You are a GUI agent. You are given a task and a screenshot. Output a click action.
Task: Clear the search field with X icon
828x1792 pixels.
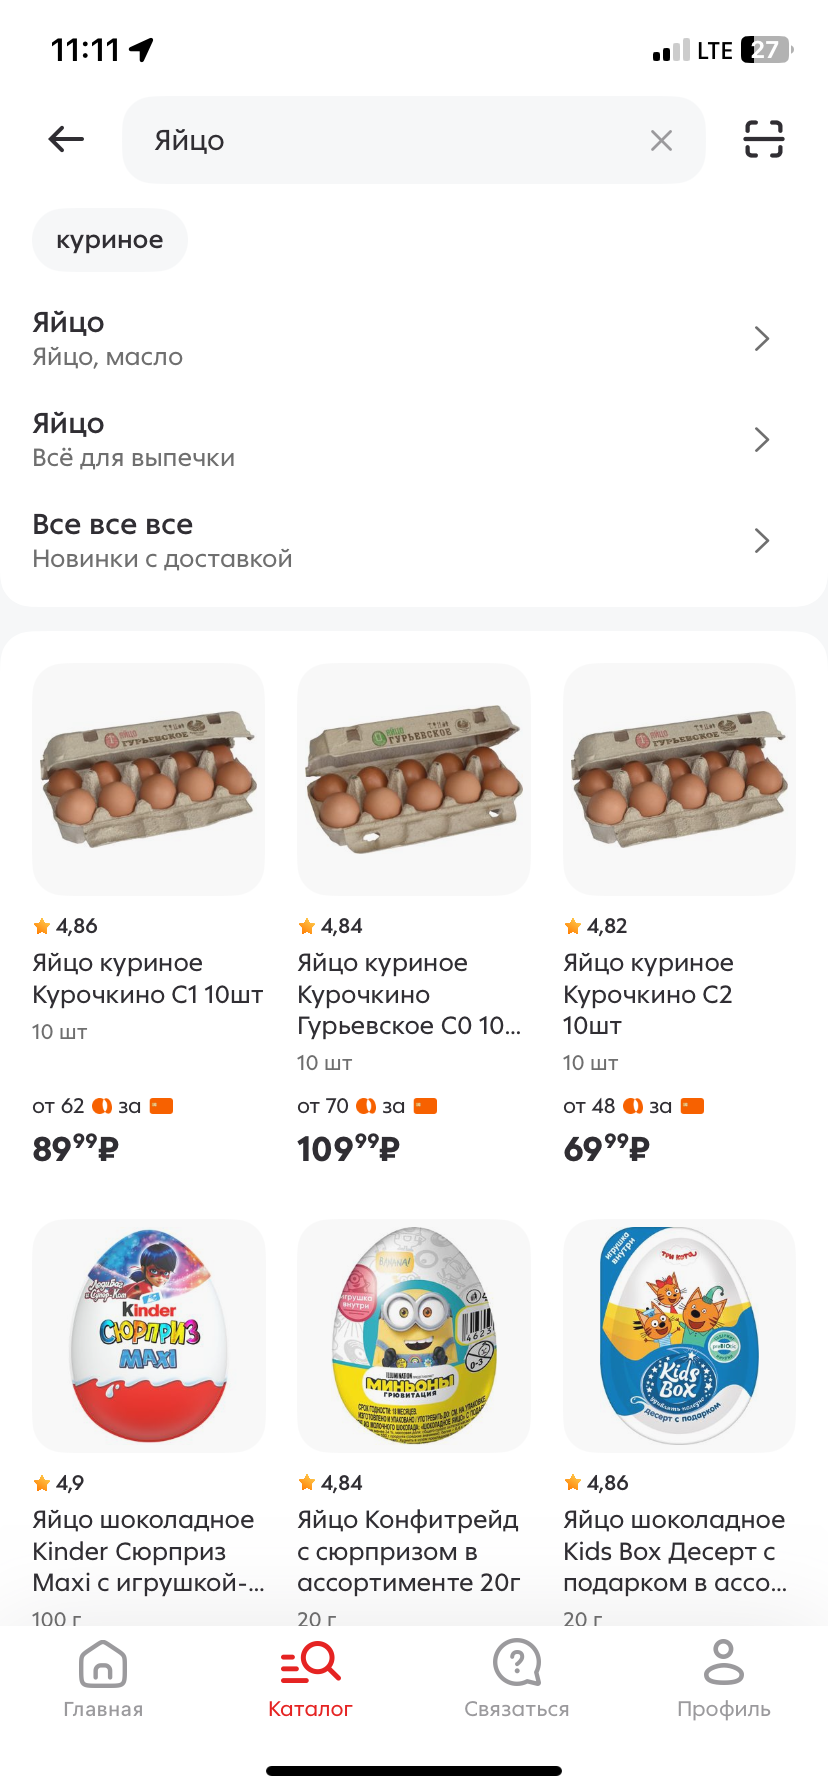click(x=661, y=140)
